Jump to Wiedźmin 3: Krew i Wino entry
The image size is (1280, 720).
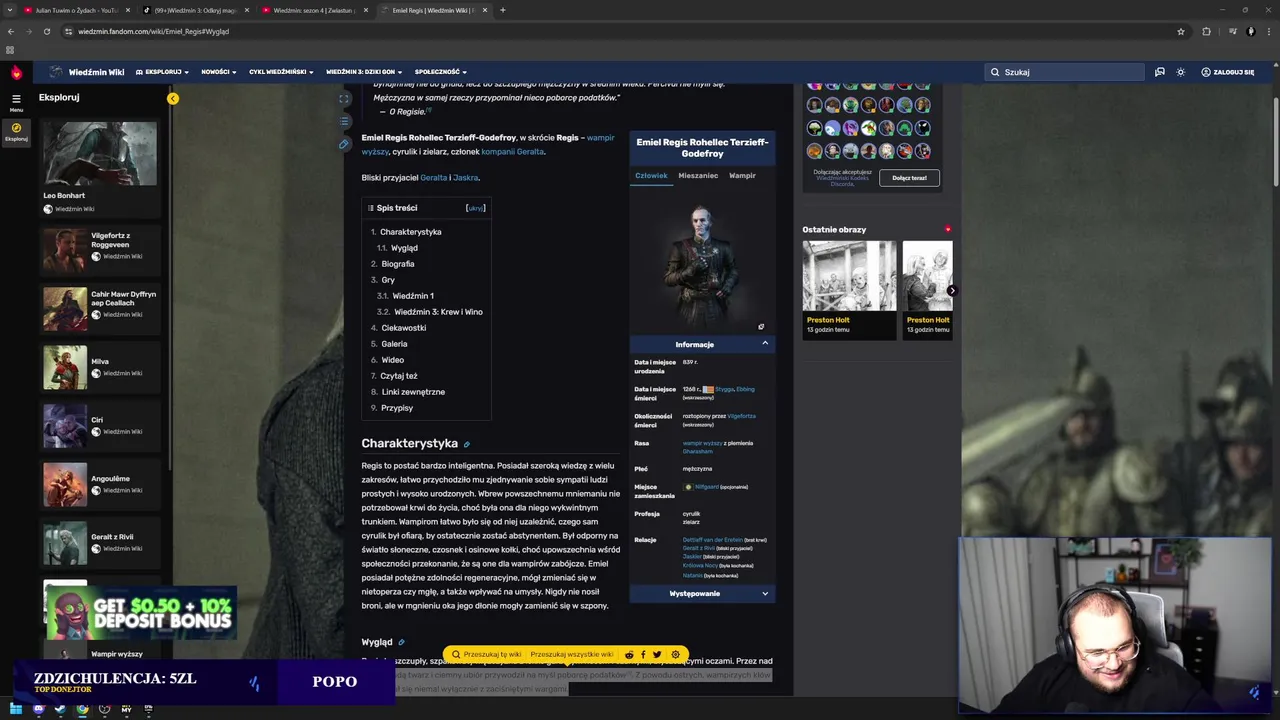[x=438, y=312]
